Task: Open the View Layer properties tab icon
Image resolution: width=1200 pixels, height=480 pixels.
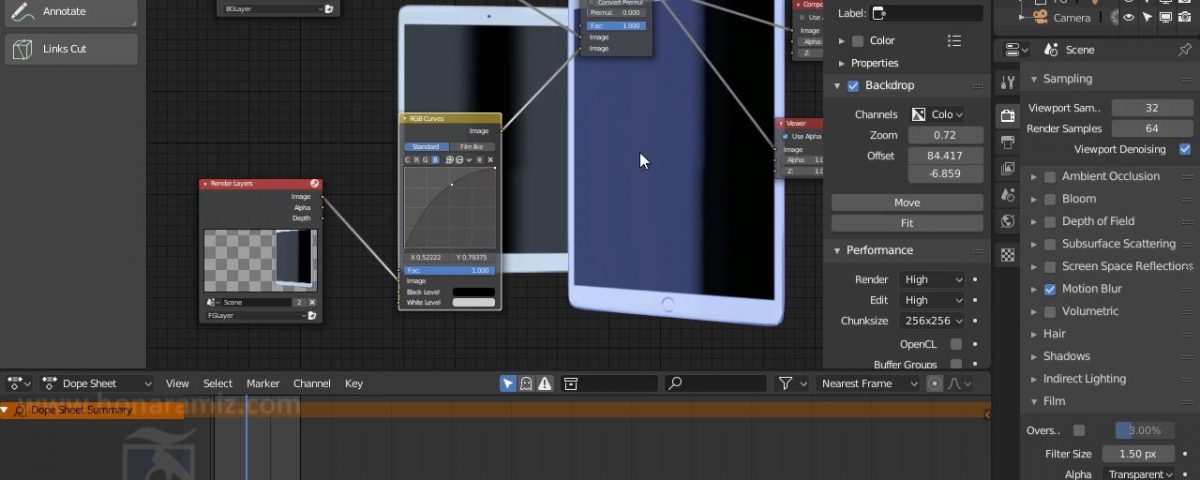Action: [1008, 169]
